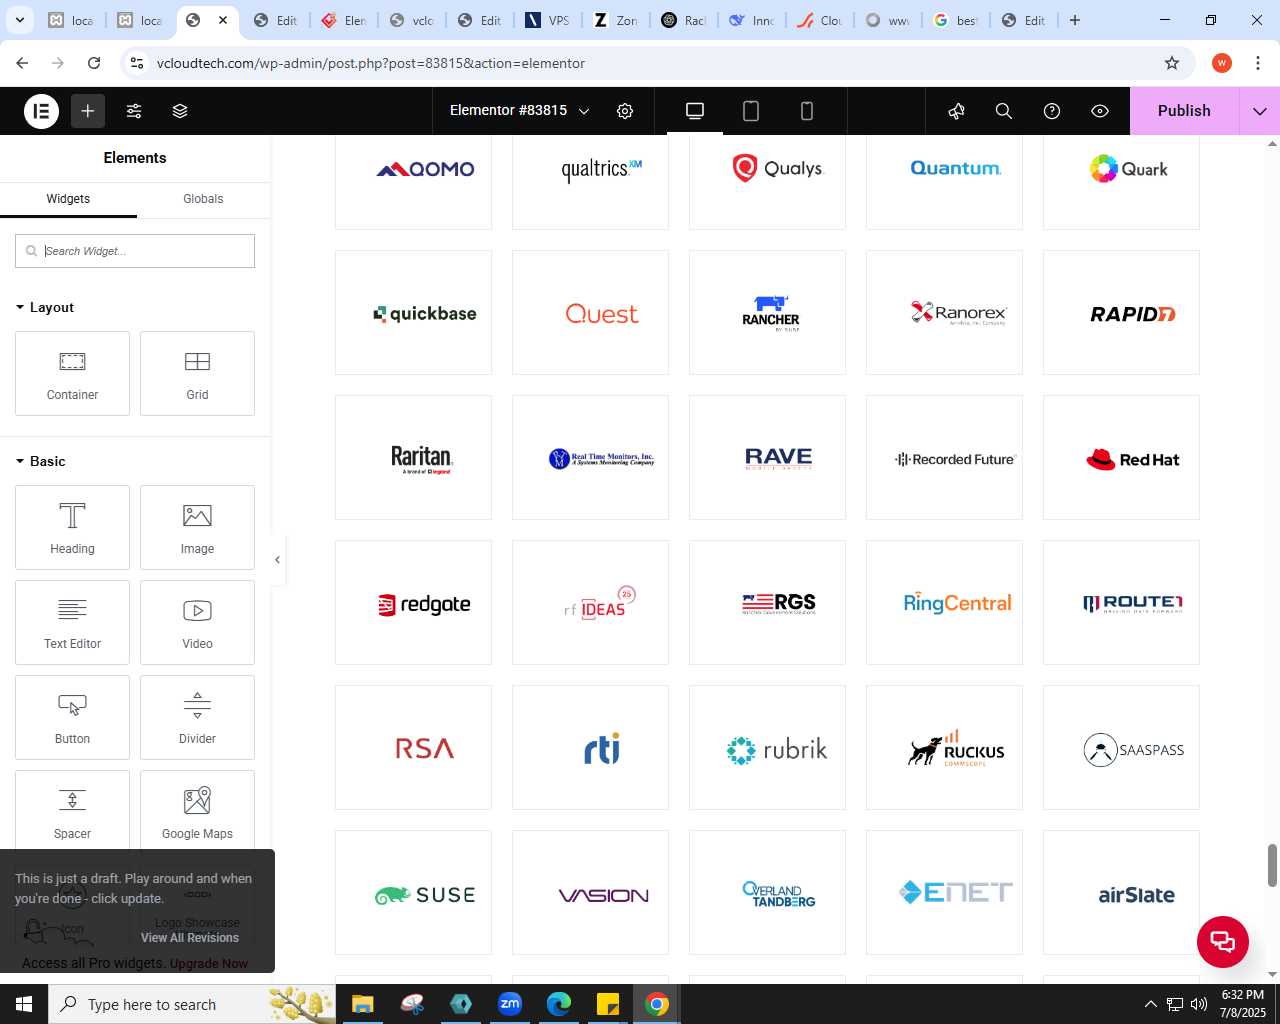Open What's New megaphone icon
The width and height of the screenshot is (1280, 1024).
tap(956, 111)
